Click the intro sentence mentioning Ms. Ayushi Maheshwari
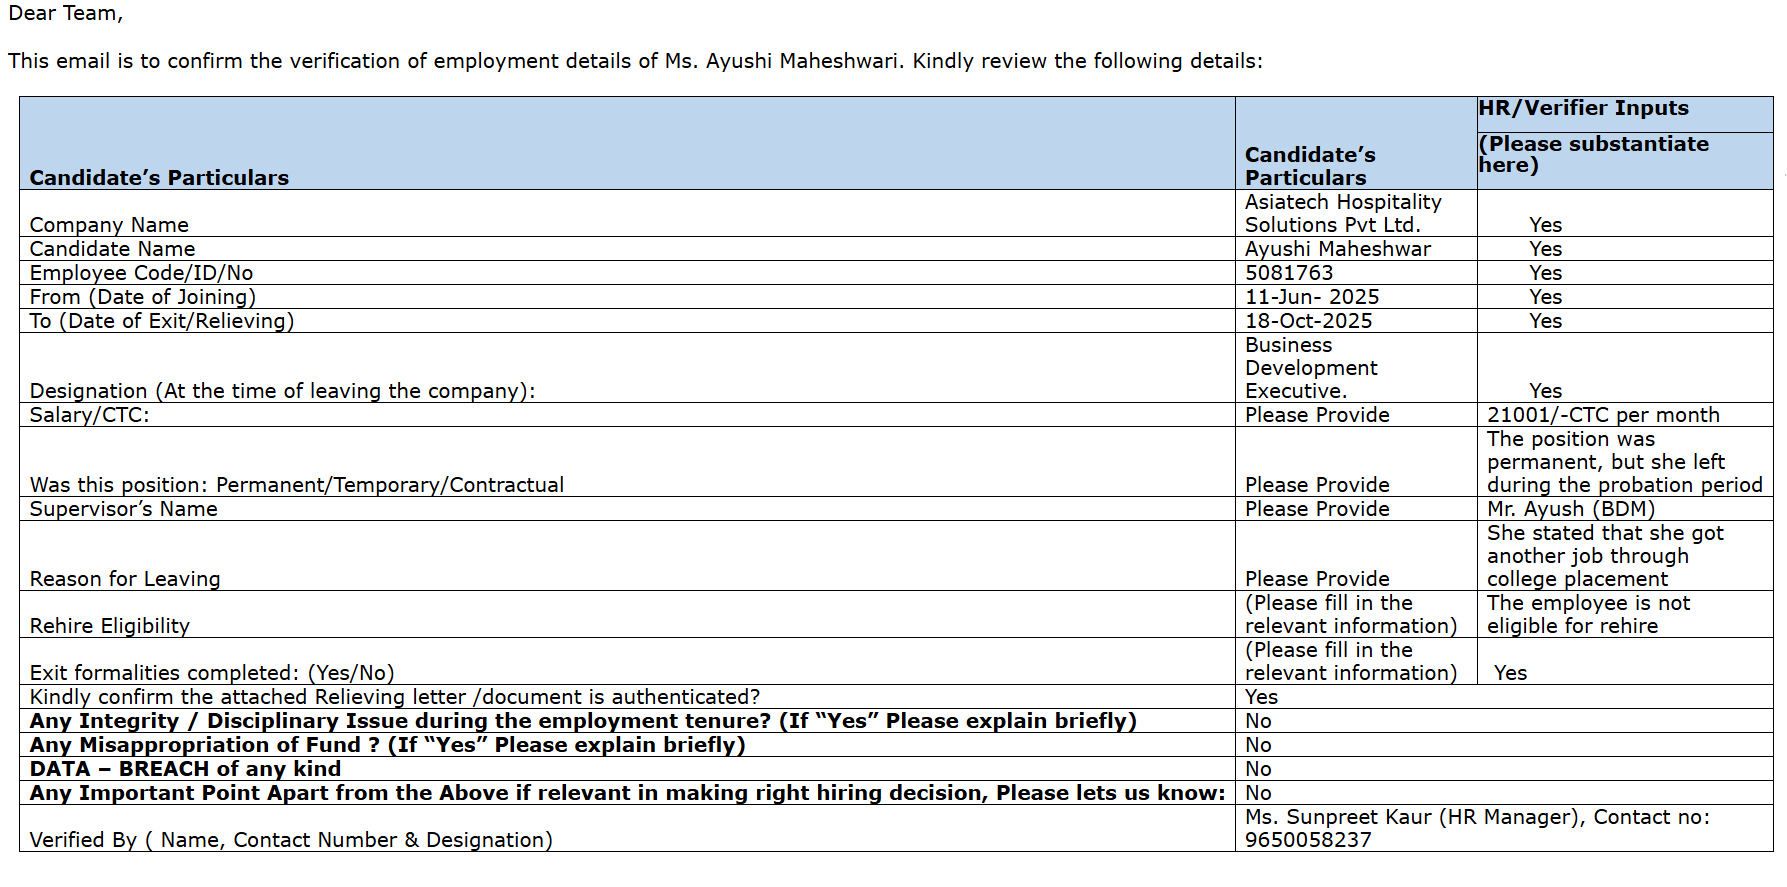 pos(635,61)
